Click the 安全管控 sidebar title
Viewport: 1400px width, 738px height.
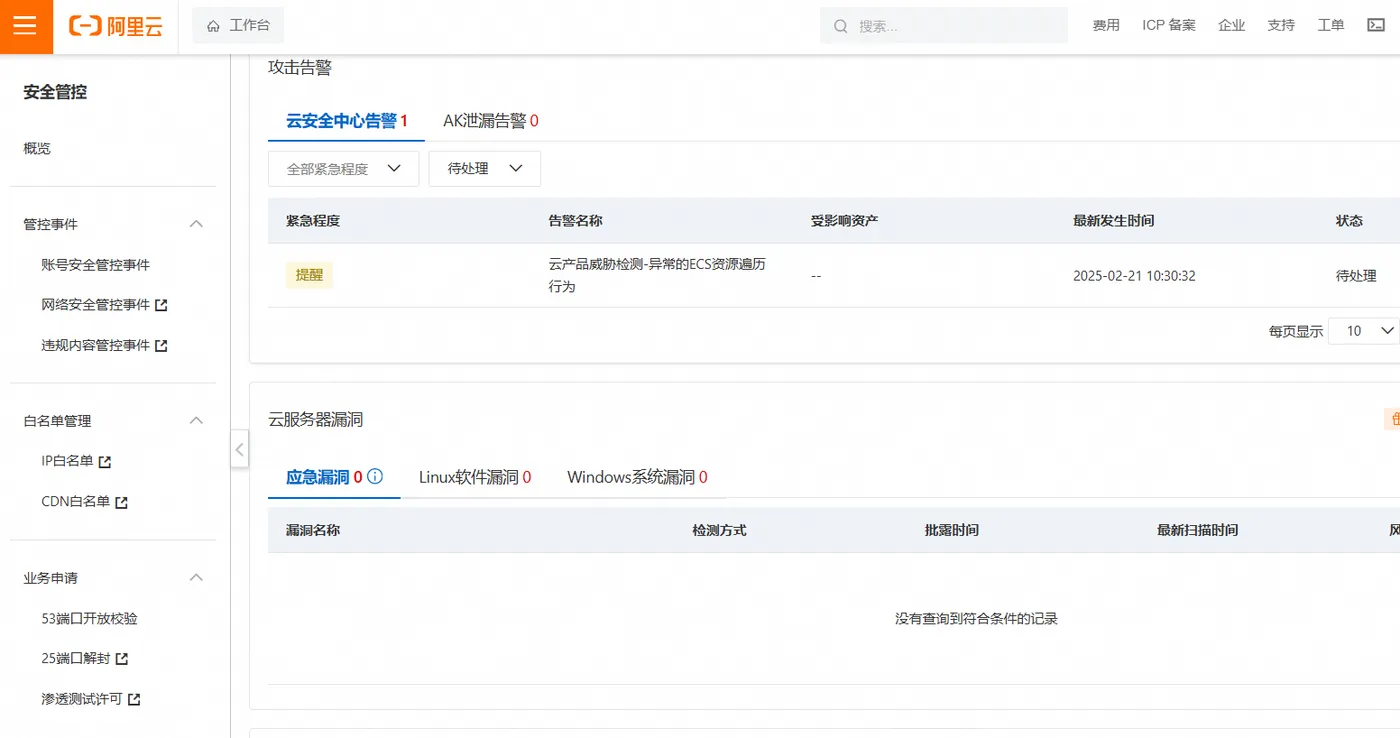click(56, 92)
